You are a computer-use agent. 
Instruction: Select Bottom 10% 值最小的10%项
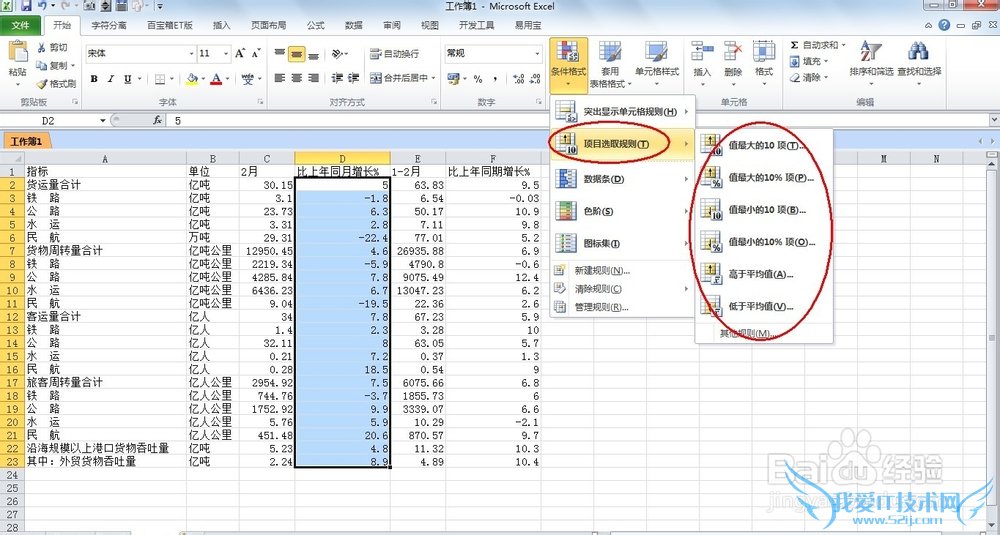764,242
